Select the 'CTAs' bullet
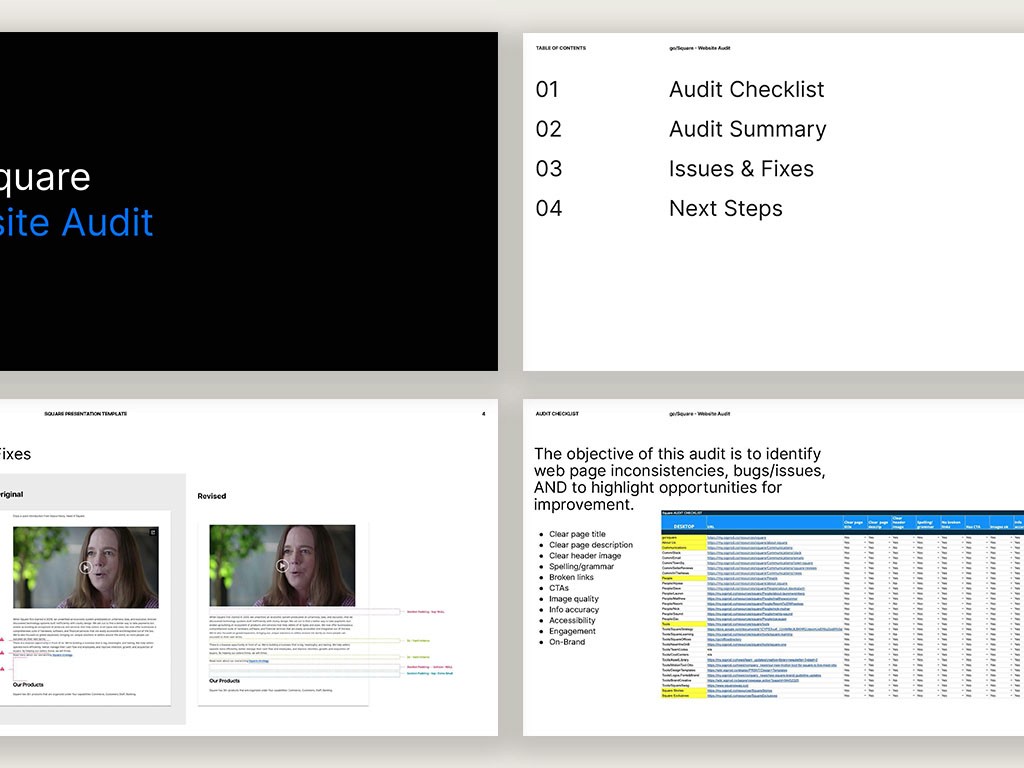The height and width of the screenshot is (768, 1024). pyautogui.click(x=559, y=588)
